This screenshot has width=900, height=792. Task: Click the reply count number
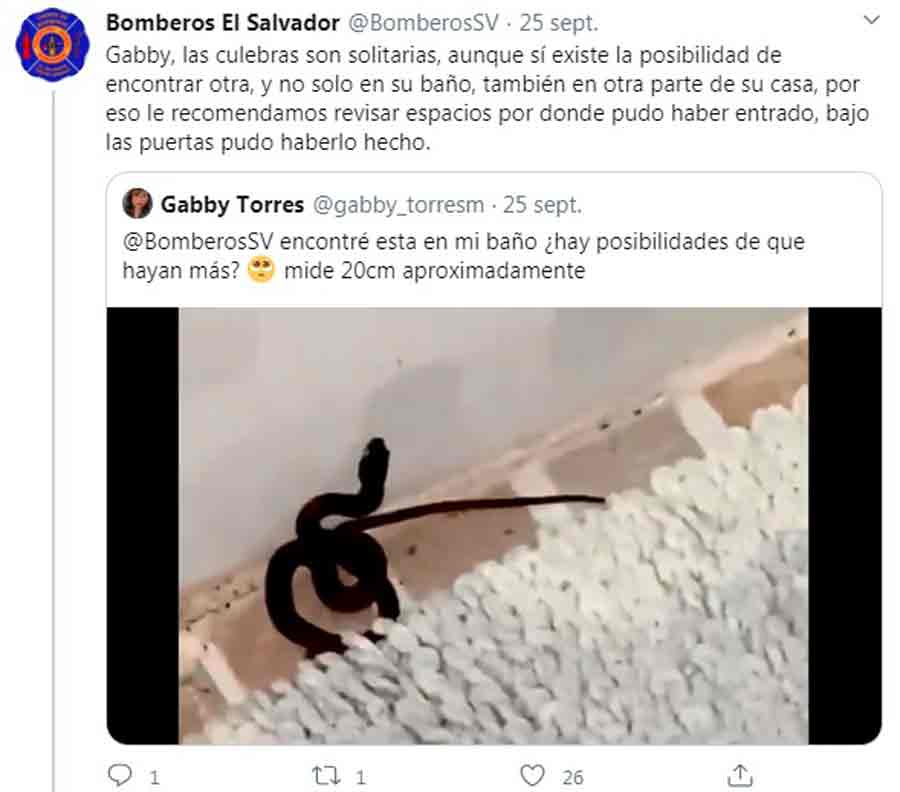154,777
